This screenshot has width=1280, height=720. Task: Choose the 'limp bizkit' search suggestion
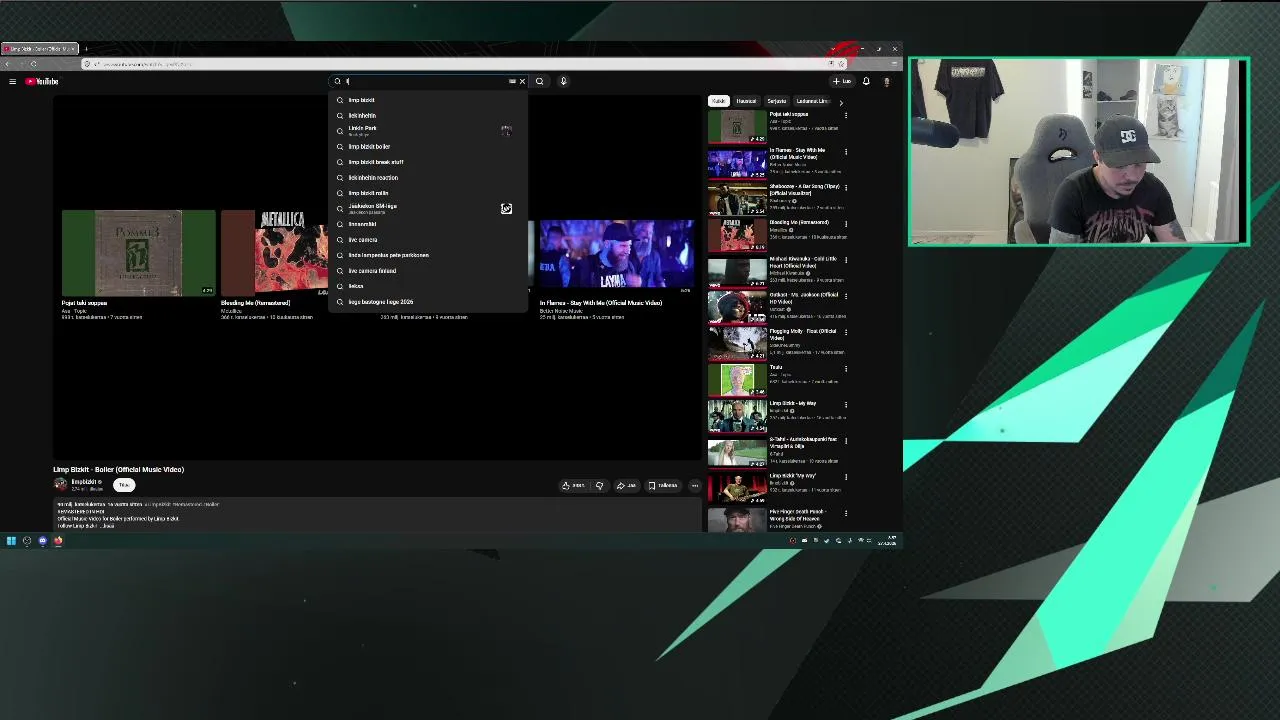pos(428,100)
